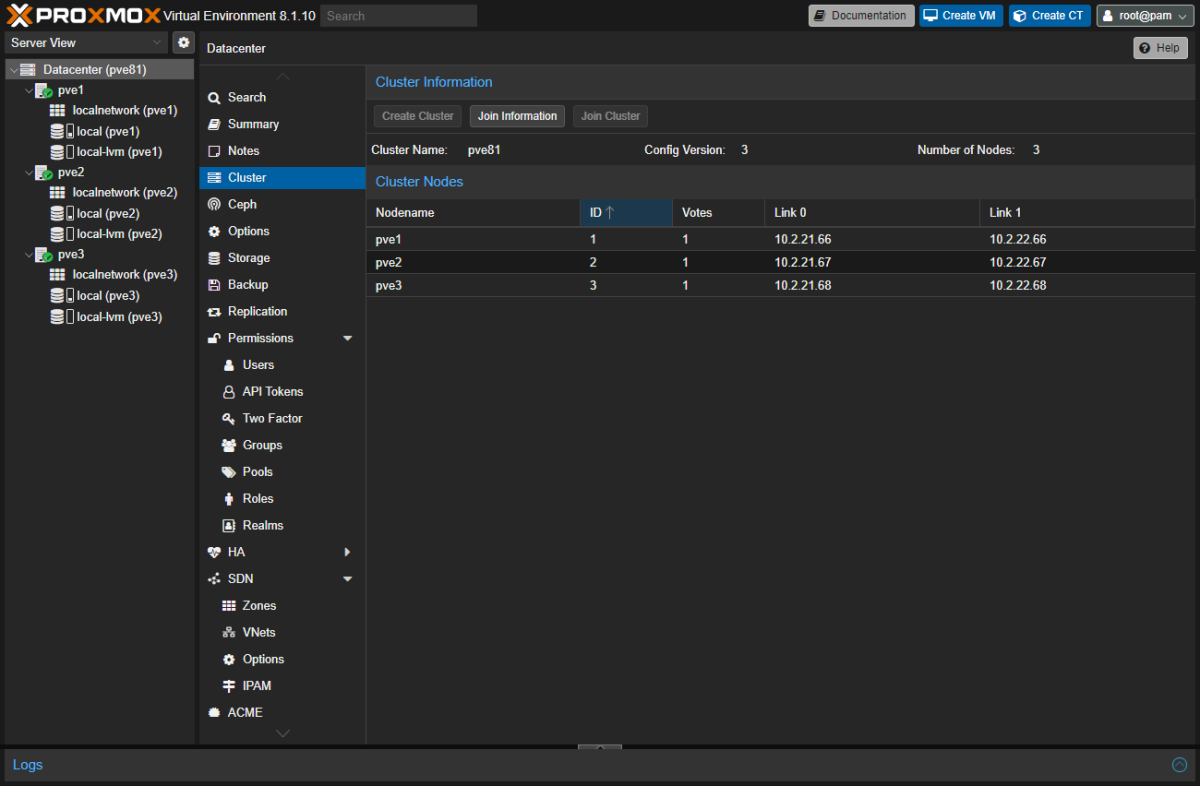The width and height of the screenshot is (1200, 786).
Task: Click the Backup floppy disk icon
Action: (214, 285)
